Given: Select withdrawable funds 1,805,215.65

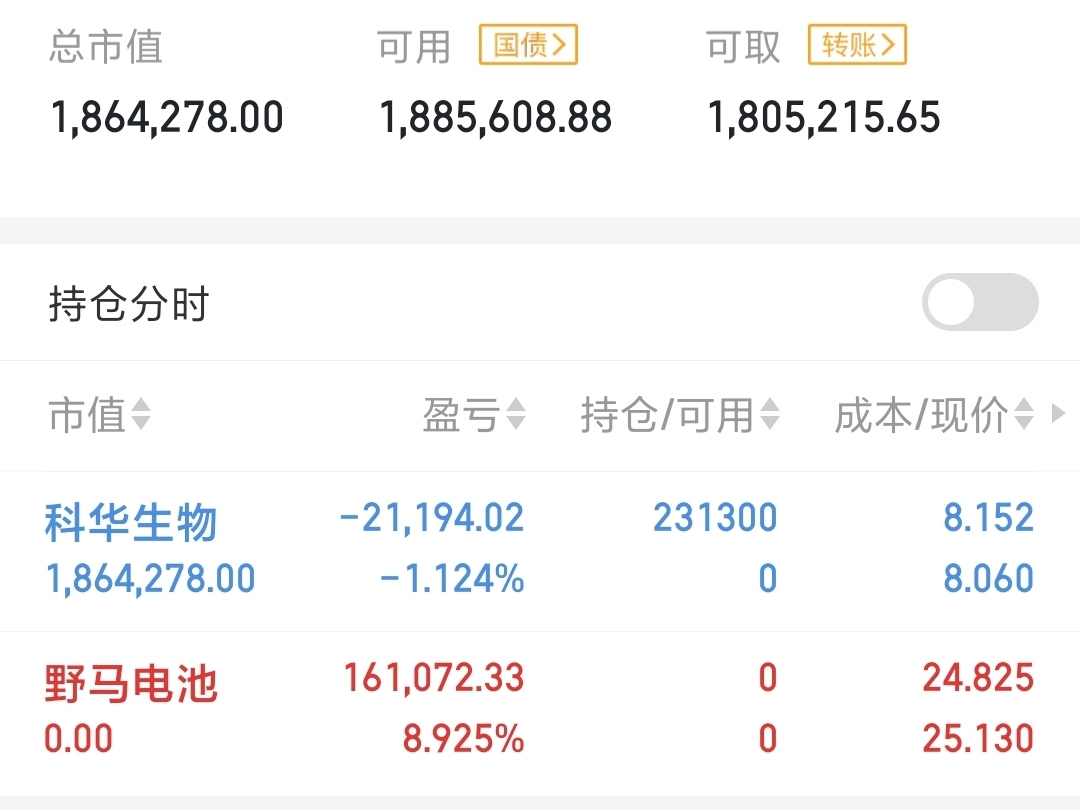Looking at the screenshot, I should coord(824,116).
